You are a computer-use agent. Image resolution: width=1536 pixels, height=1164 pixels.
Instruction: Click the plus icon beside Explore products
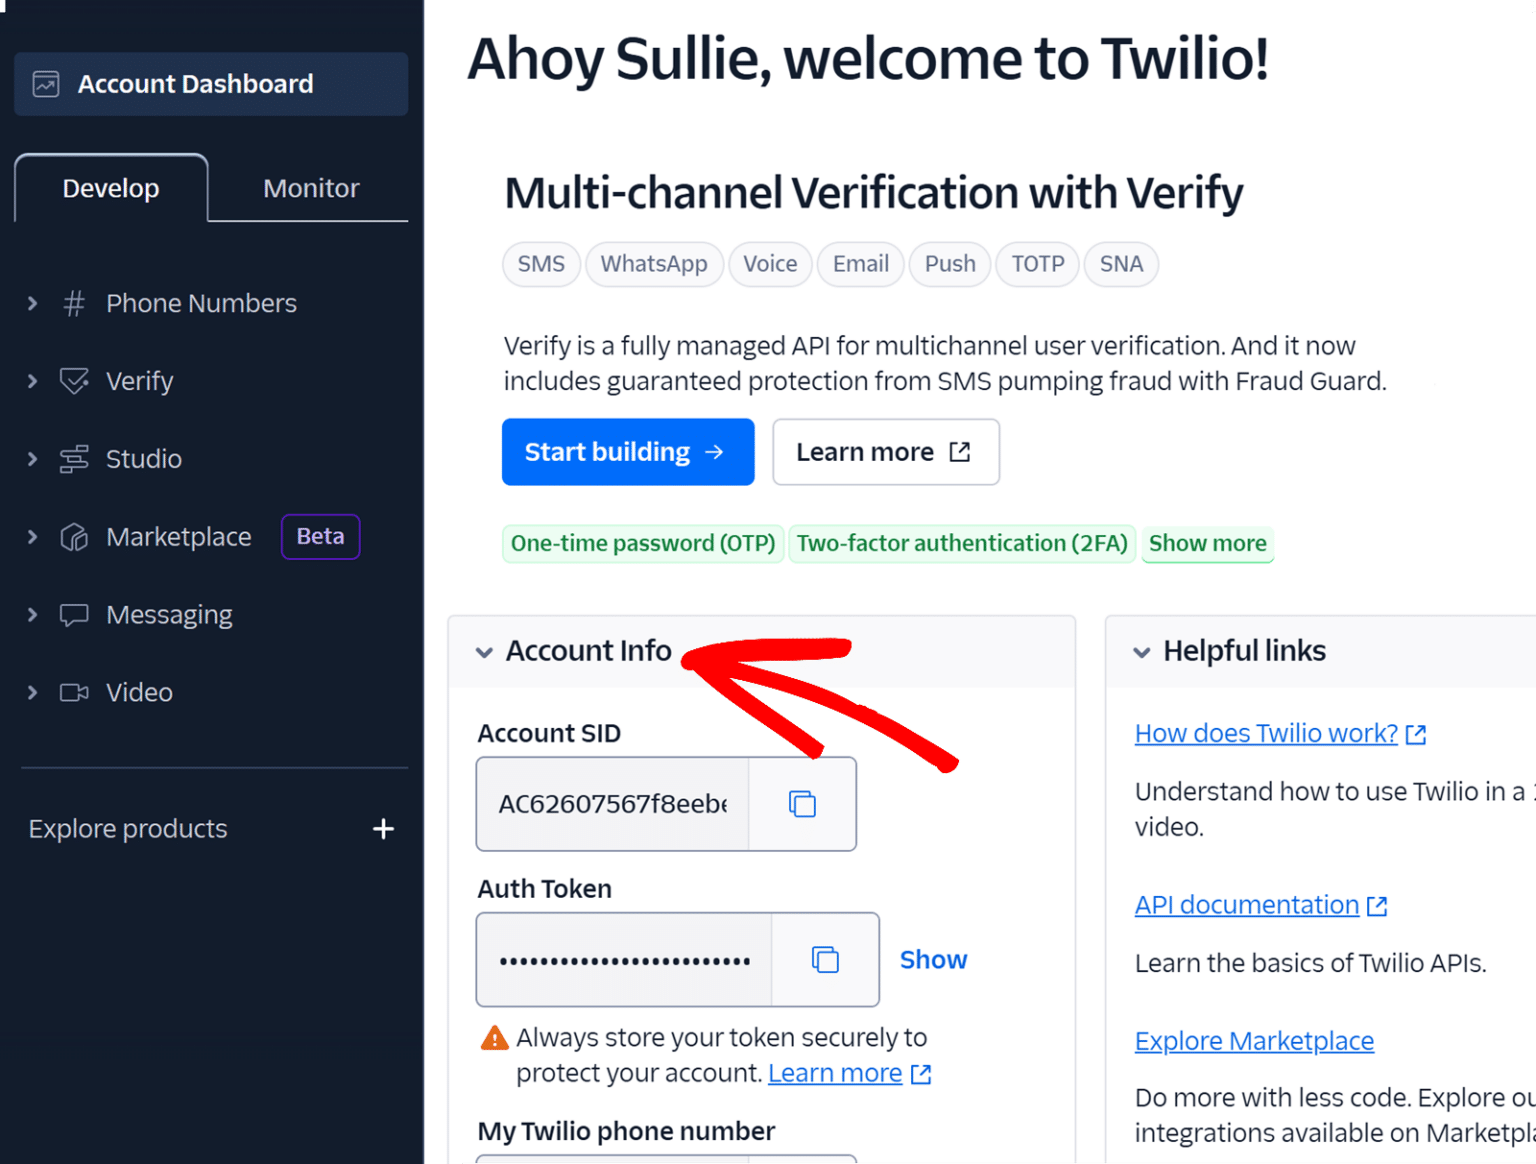point(383,828)
